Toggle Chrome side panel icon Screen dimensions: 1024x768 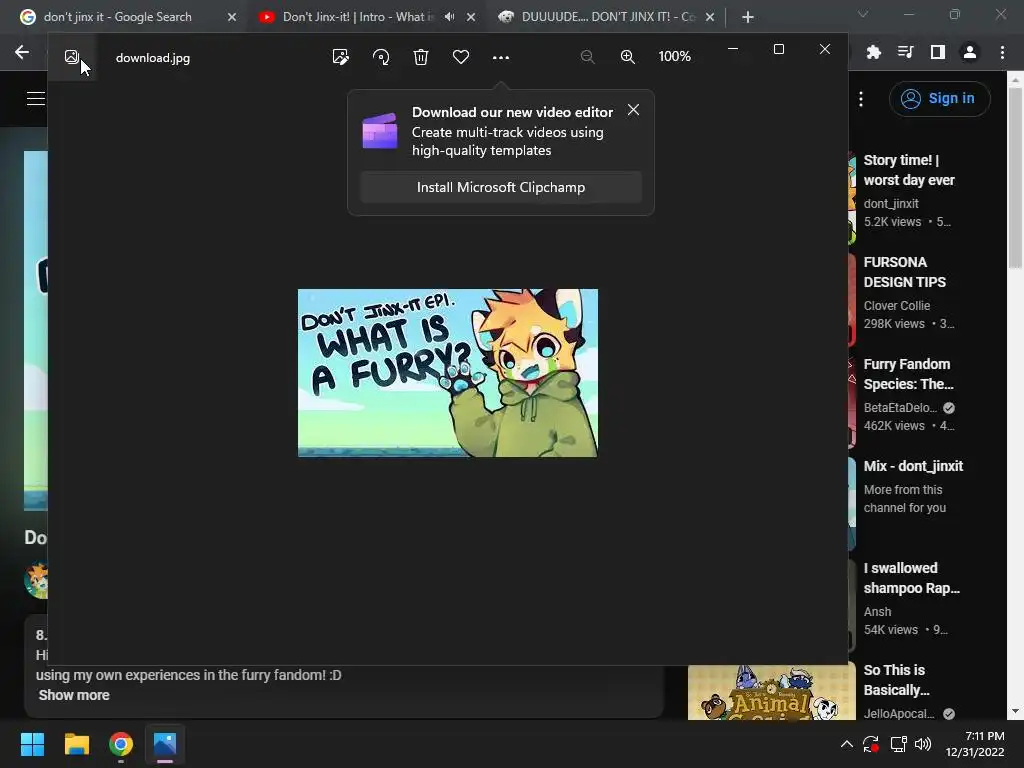pos(937,52)
